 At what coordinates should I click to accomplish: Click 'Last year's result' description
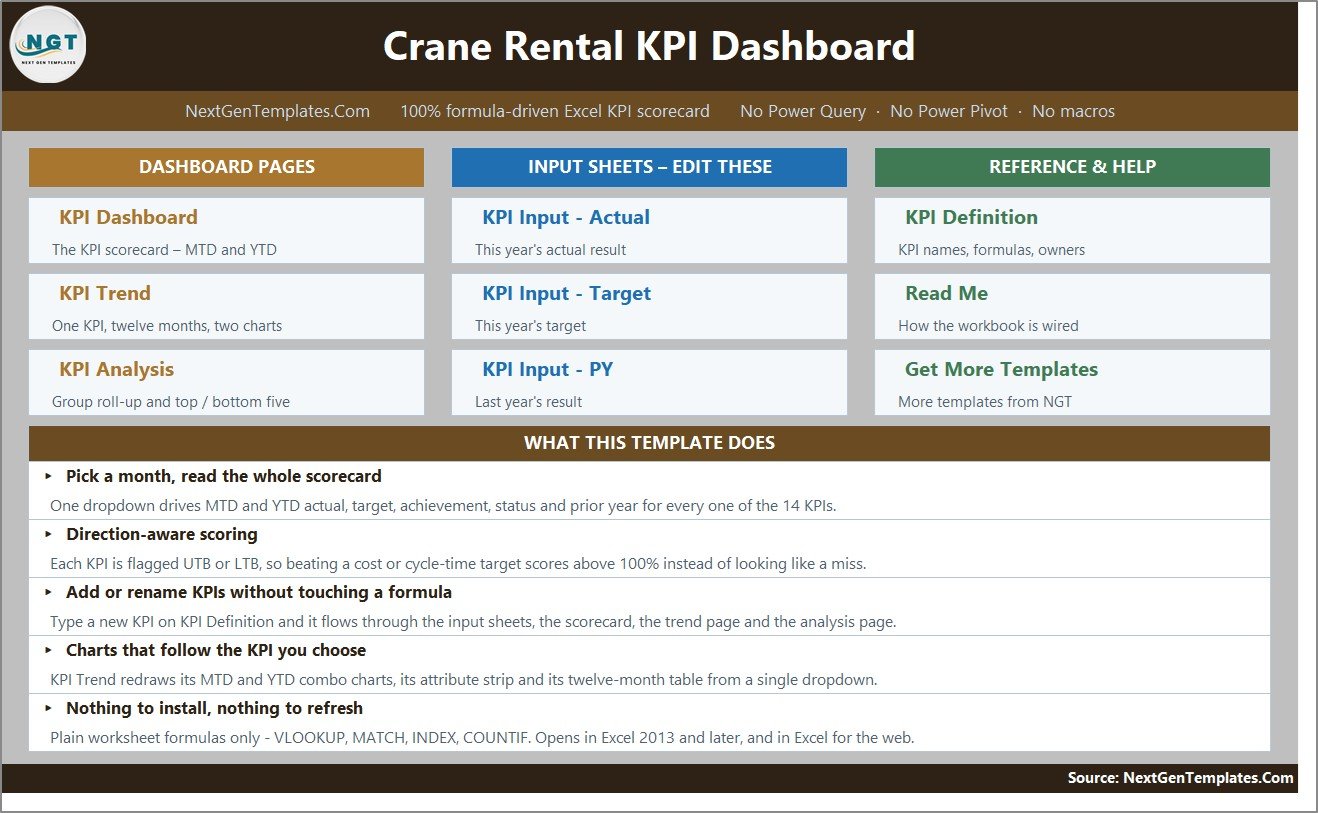pyautogui.click(x=528, y=402)
